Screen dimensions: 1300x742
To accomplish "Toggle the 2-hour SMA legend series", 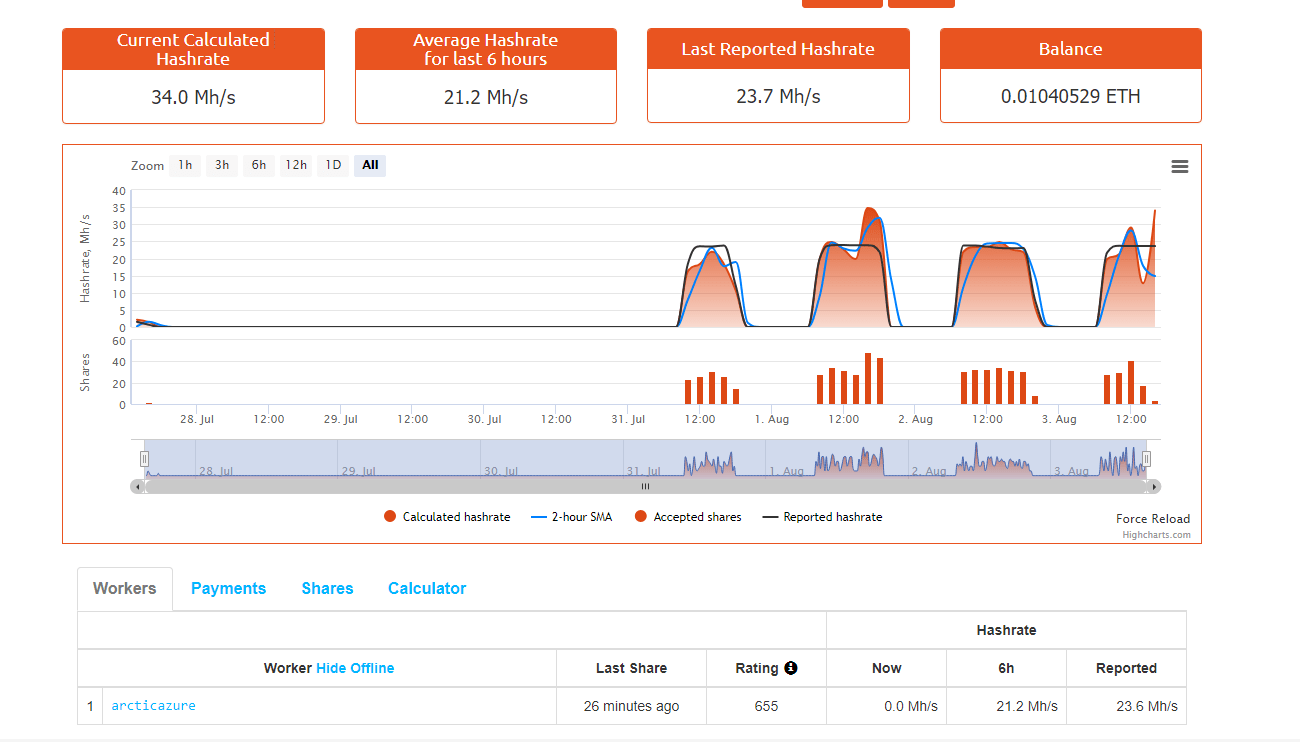I will point(573,517).
